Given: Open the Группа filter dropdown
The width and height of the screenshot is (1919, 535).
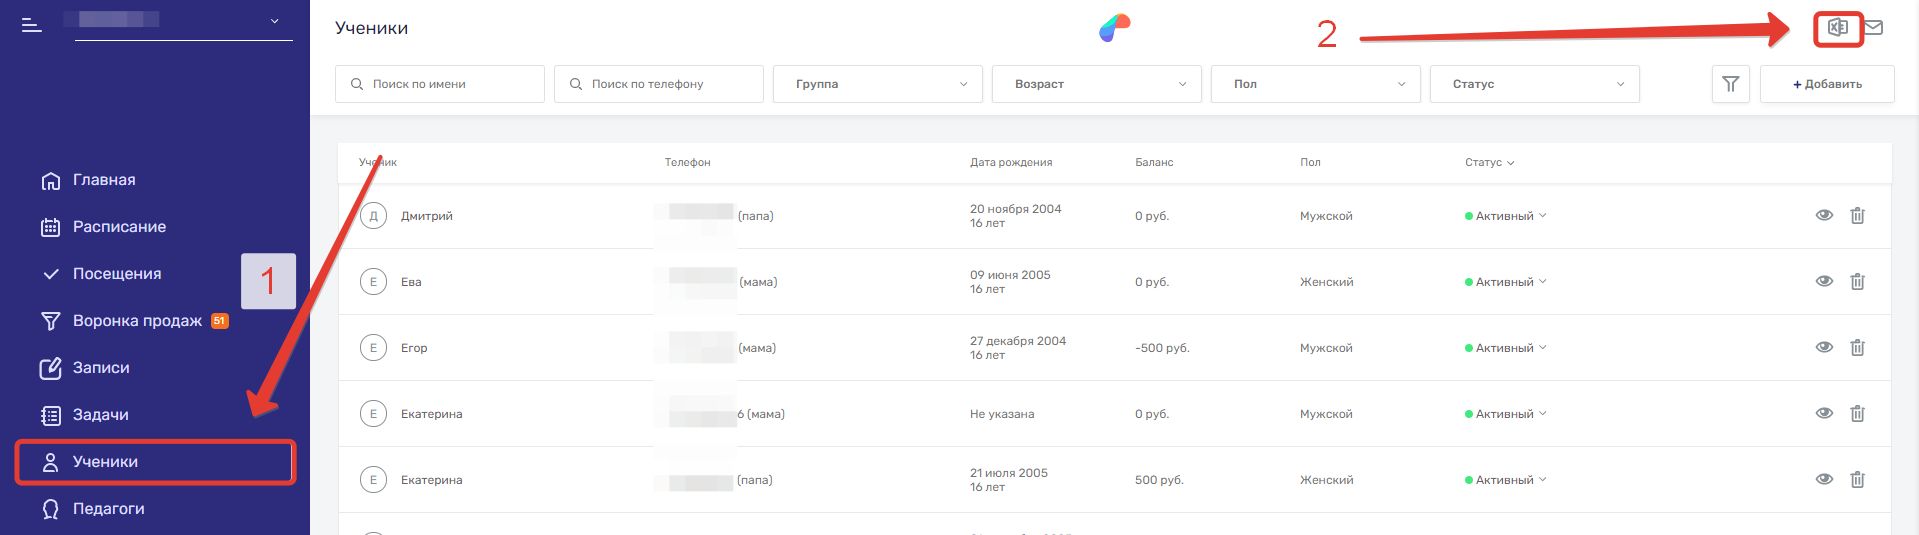Looking at the screenshot, I should pos(878,84).
